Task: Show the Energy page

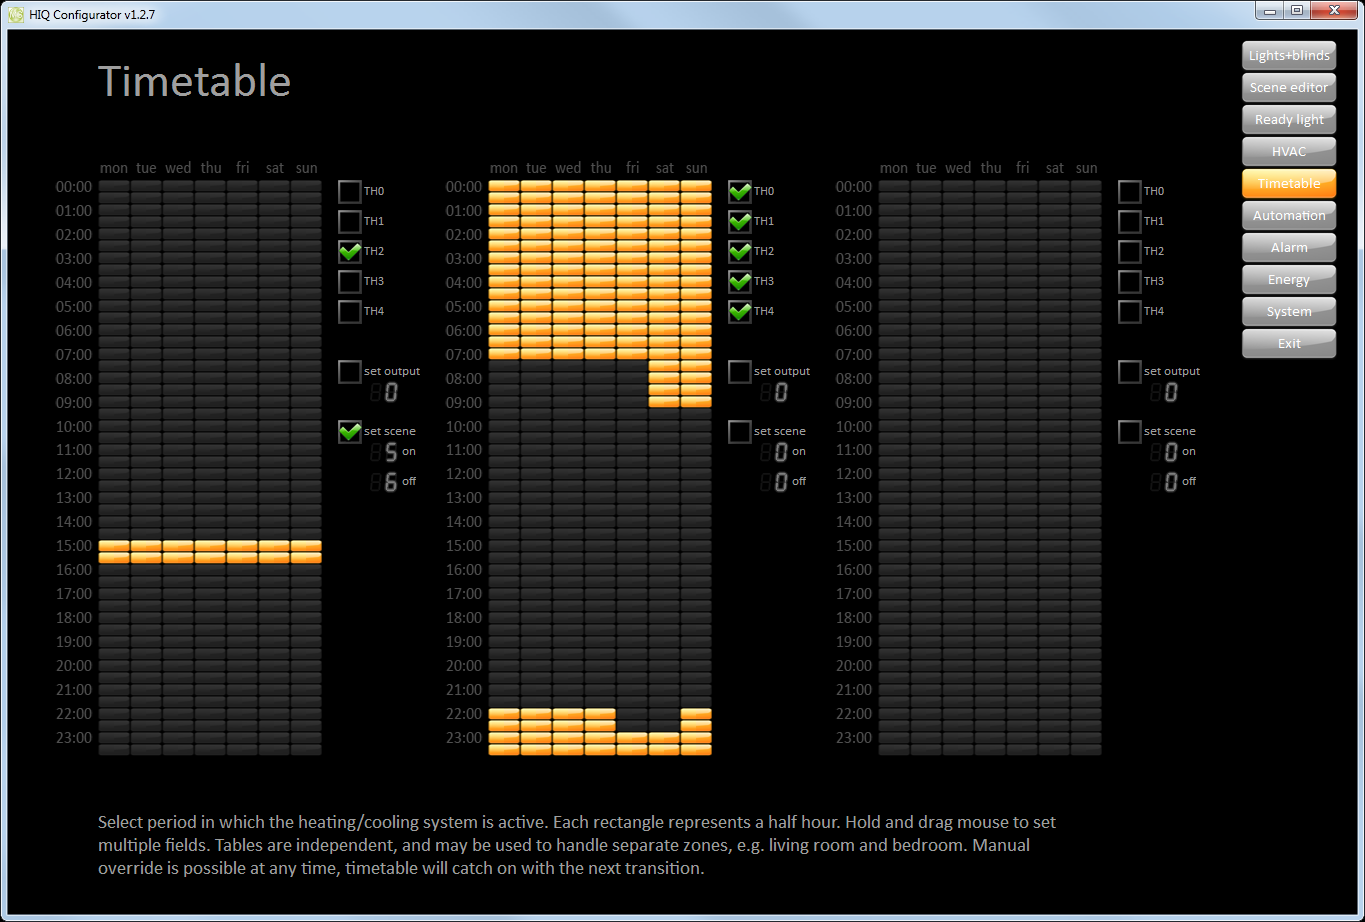Action: pos(1288,280)
